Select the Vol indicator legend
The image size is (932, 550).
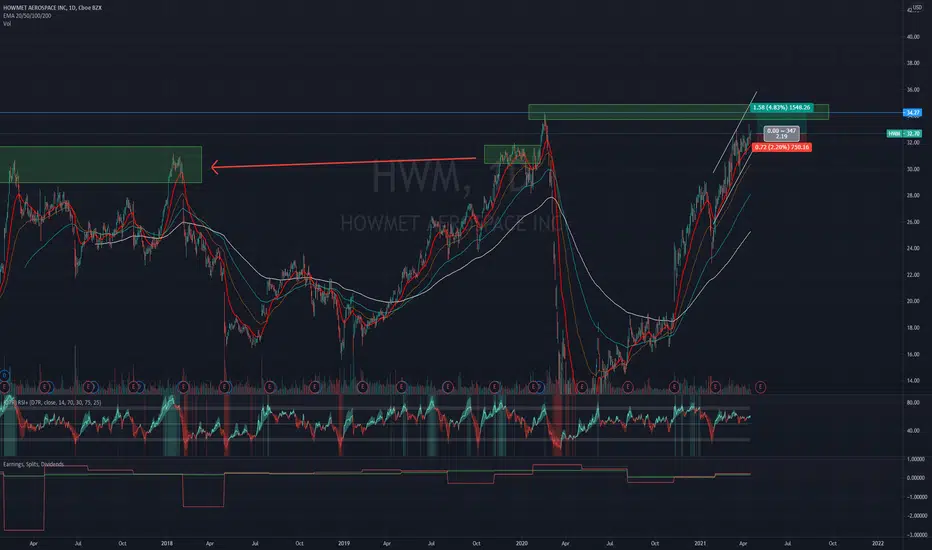[7, 24]
